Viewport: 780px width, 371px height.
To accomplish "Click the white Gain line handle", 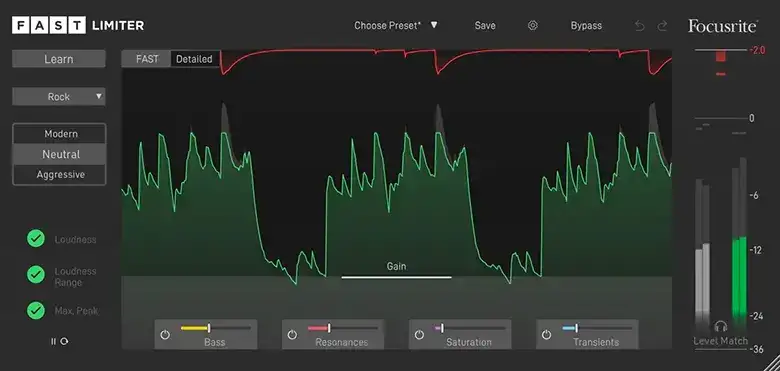I will click(396, 277).
